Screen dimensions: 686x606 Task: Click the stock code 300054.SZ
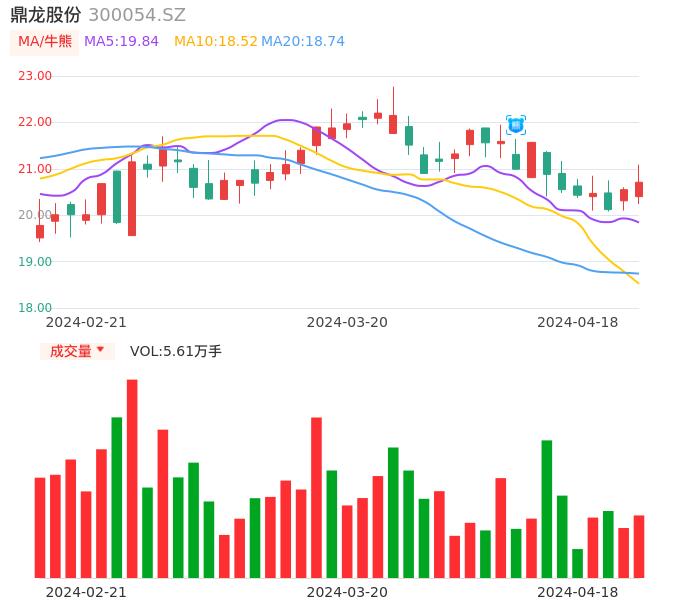click(x=137, y=15)
